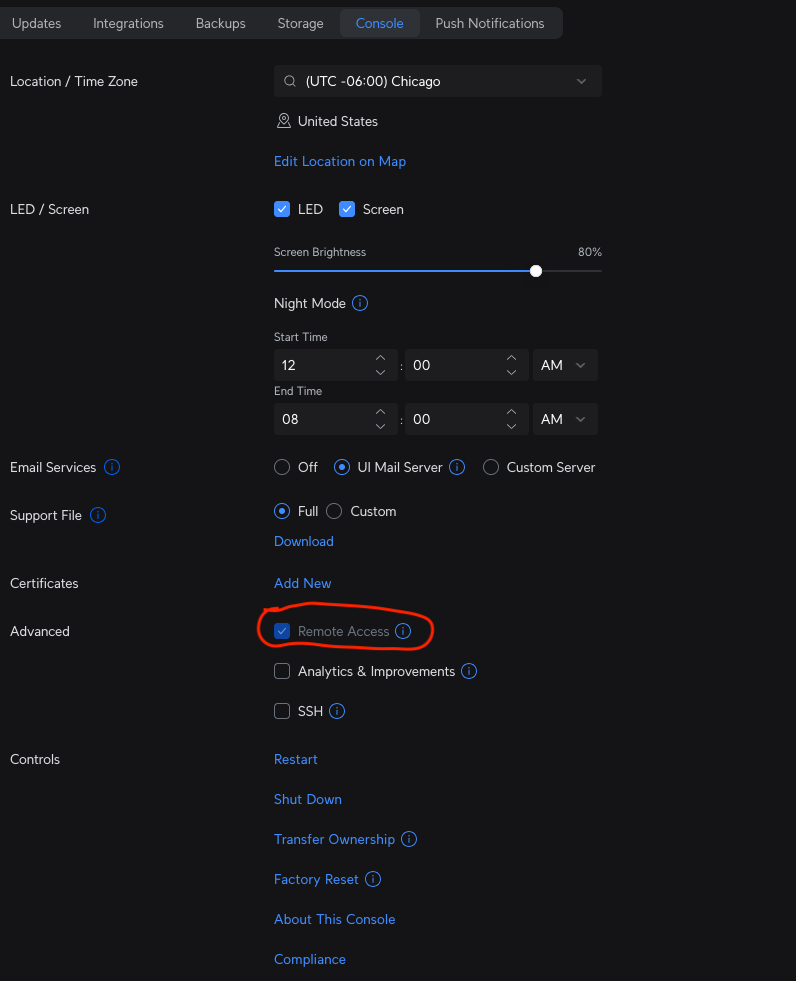Click the Transfer Ownership info icon
This screenshot has width=796, height=981.
pyautogui.click(x=409, y=839)
